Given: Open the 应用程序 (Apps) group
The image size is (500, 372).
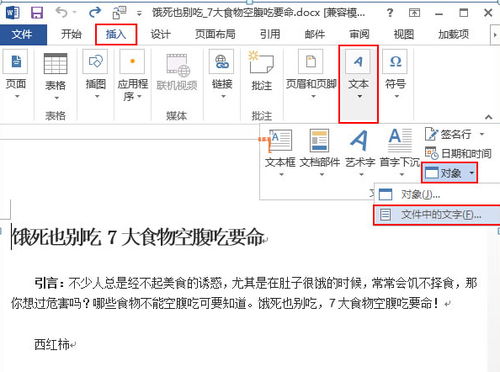Looking at the screenshot, I should [x=132, y=75].
